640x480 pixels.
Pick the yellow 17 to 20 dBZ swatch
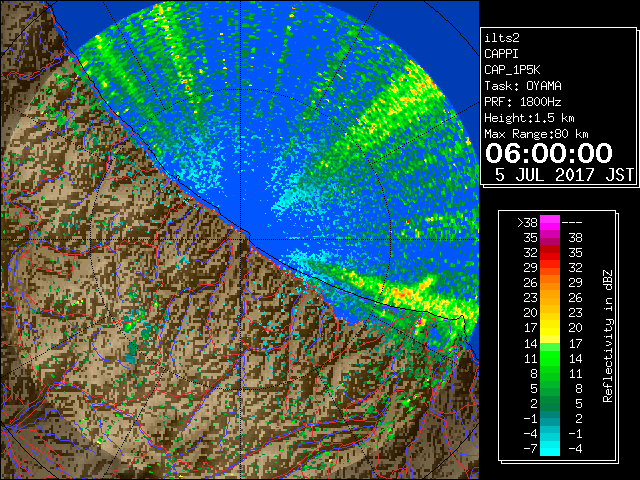pyautogui.click(x=550, y=328)
